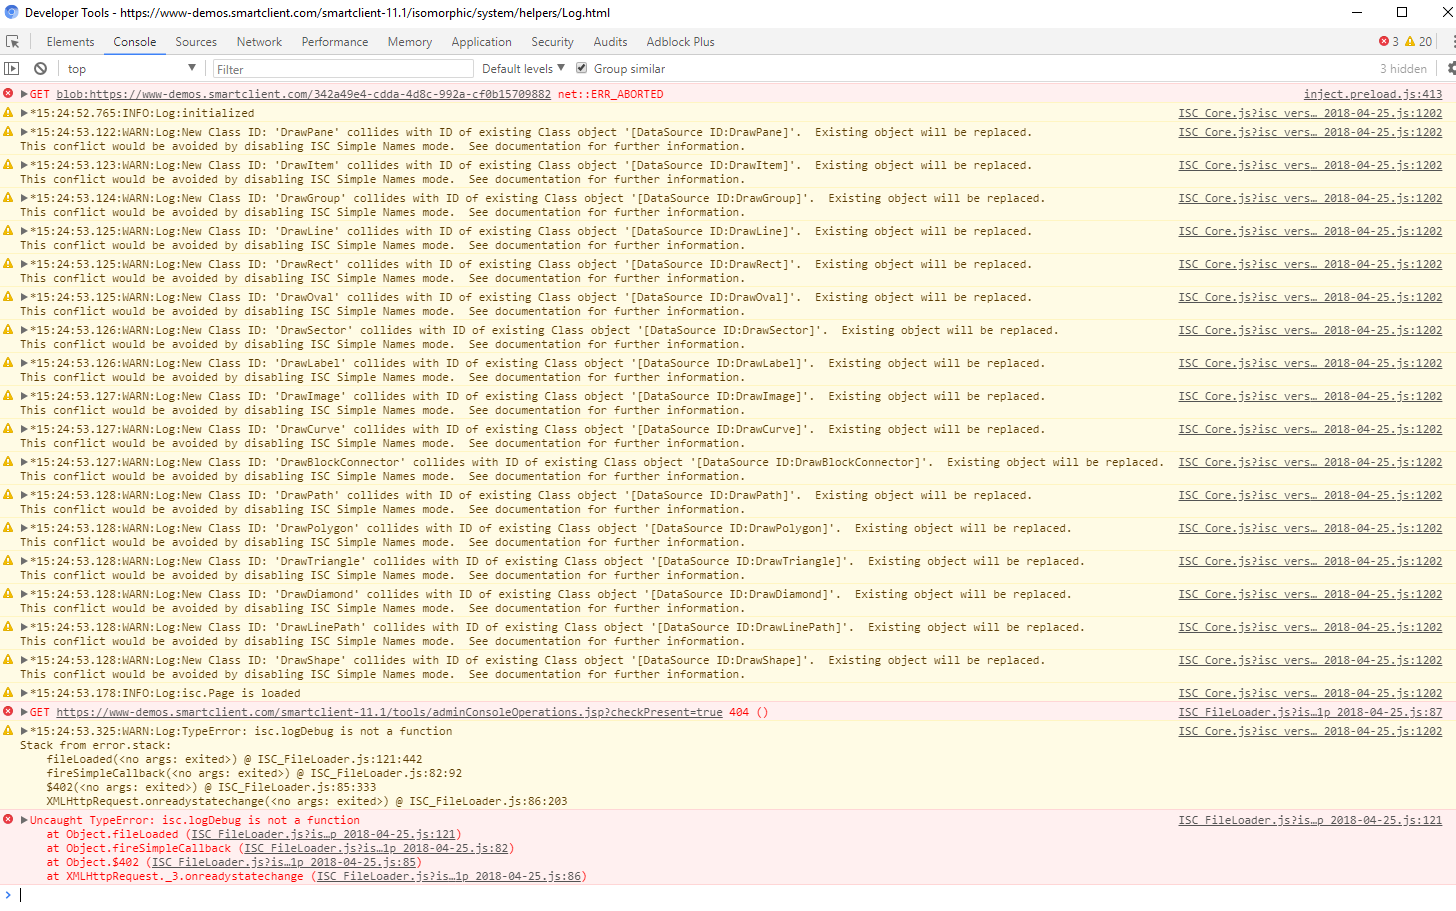Open ISC_Core.js:1202 link on DrawOval row

1310,297
